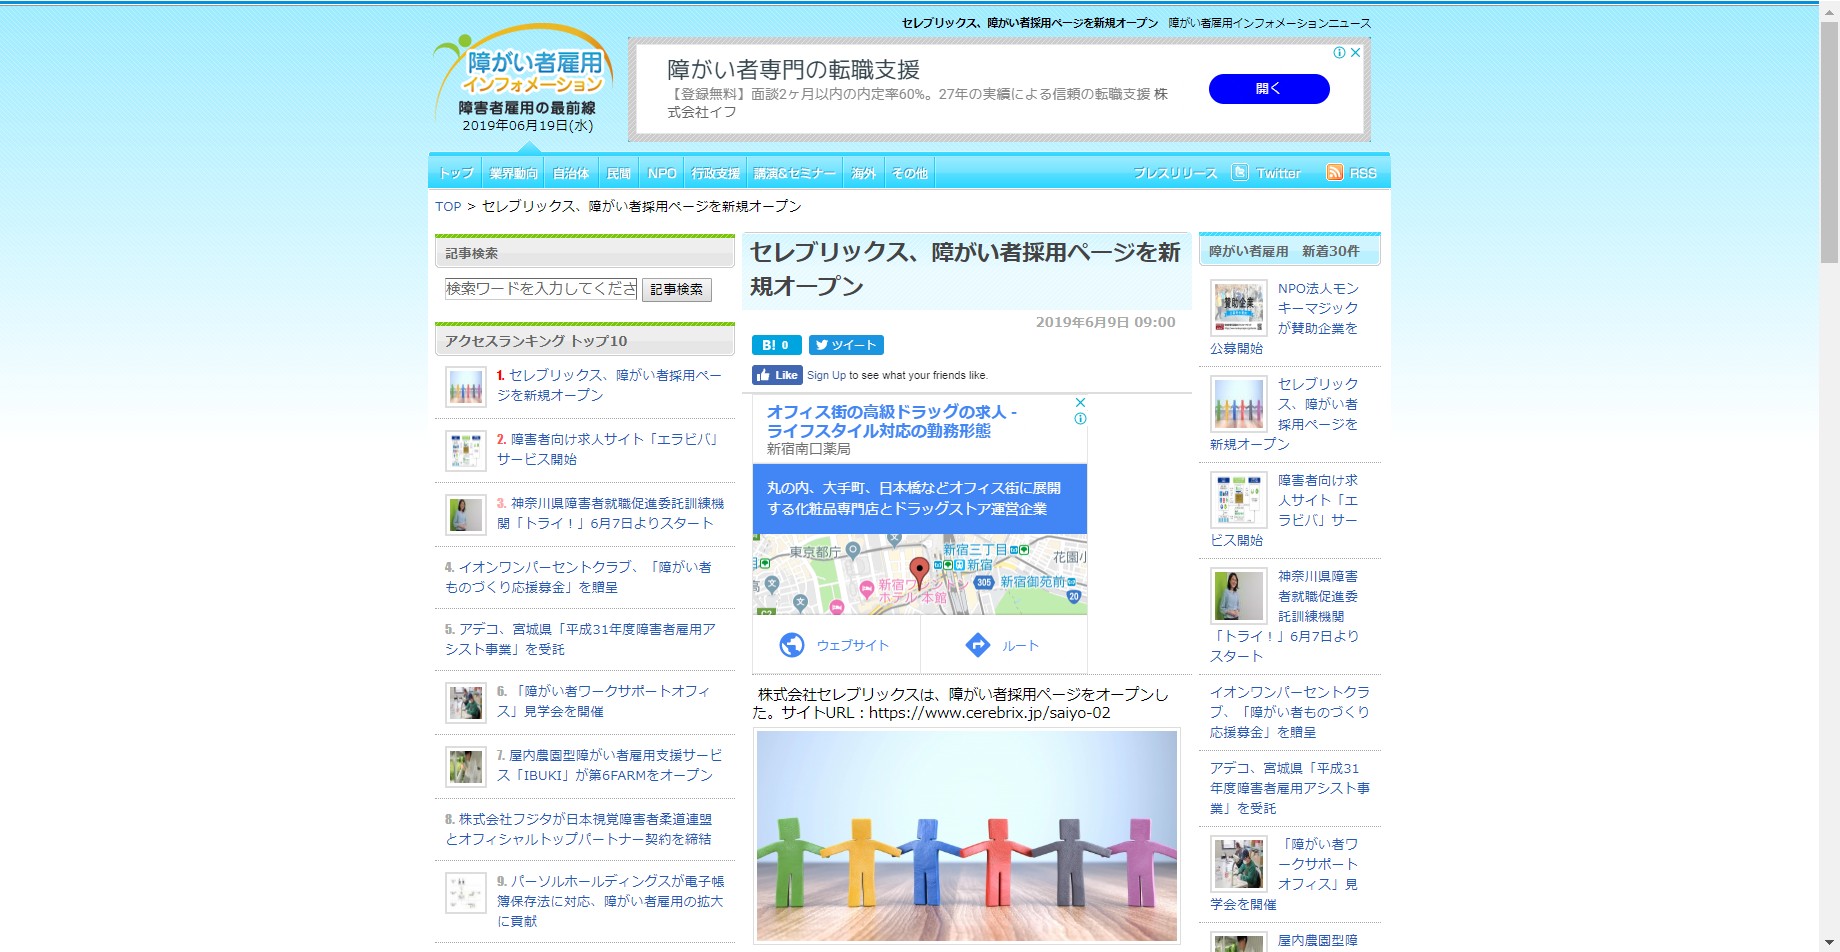Go to TOP breadcrumb link

[448, 206]
